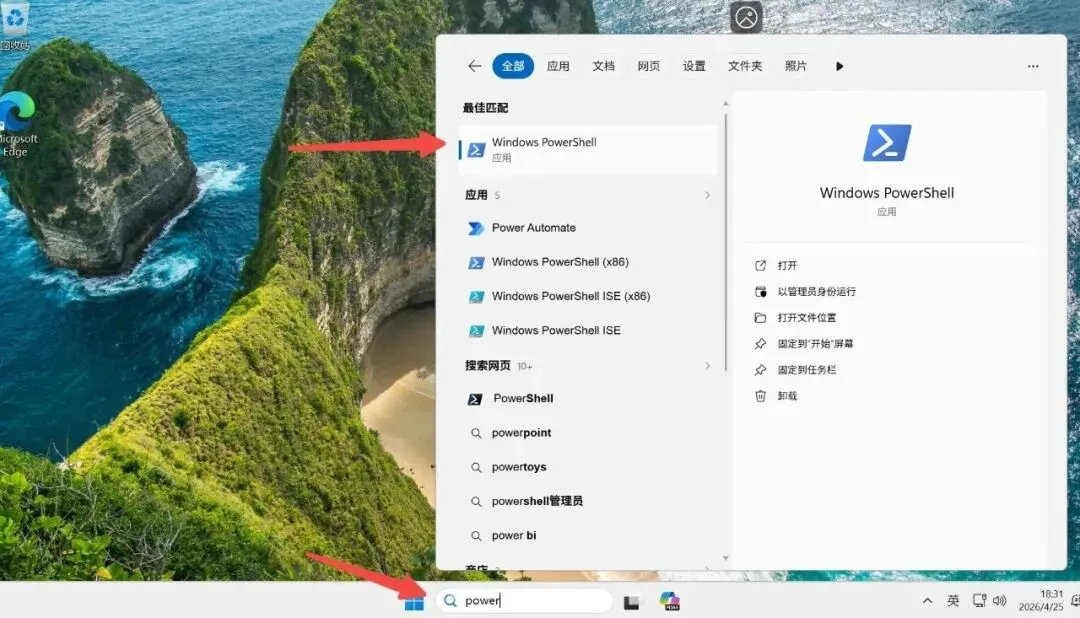Open Windows PowerShell ISE (x86) result

tap(588, 296)
